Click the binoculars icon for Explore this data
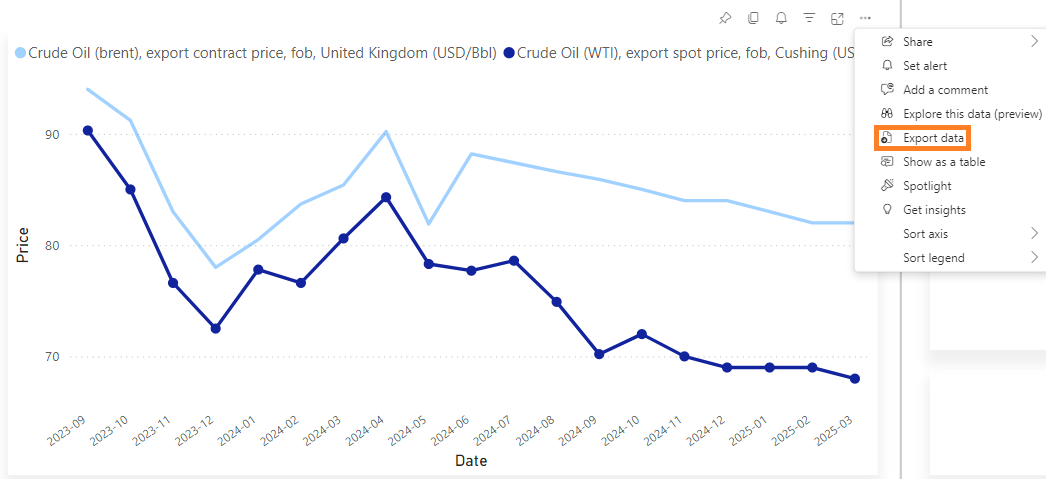This screenshot has height=481, width=1048. [886, 114]
